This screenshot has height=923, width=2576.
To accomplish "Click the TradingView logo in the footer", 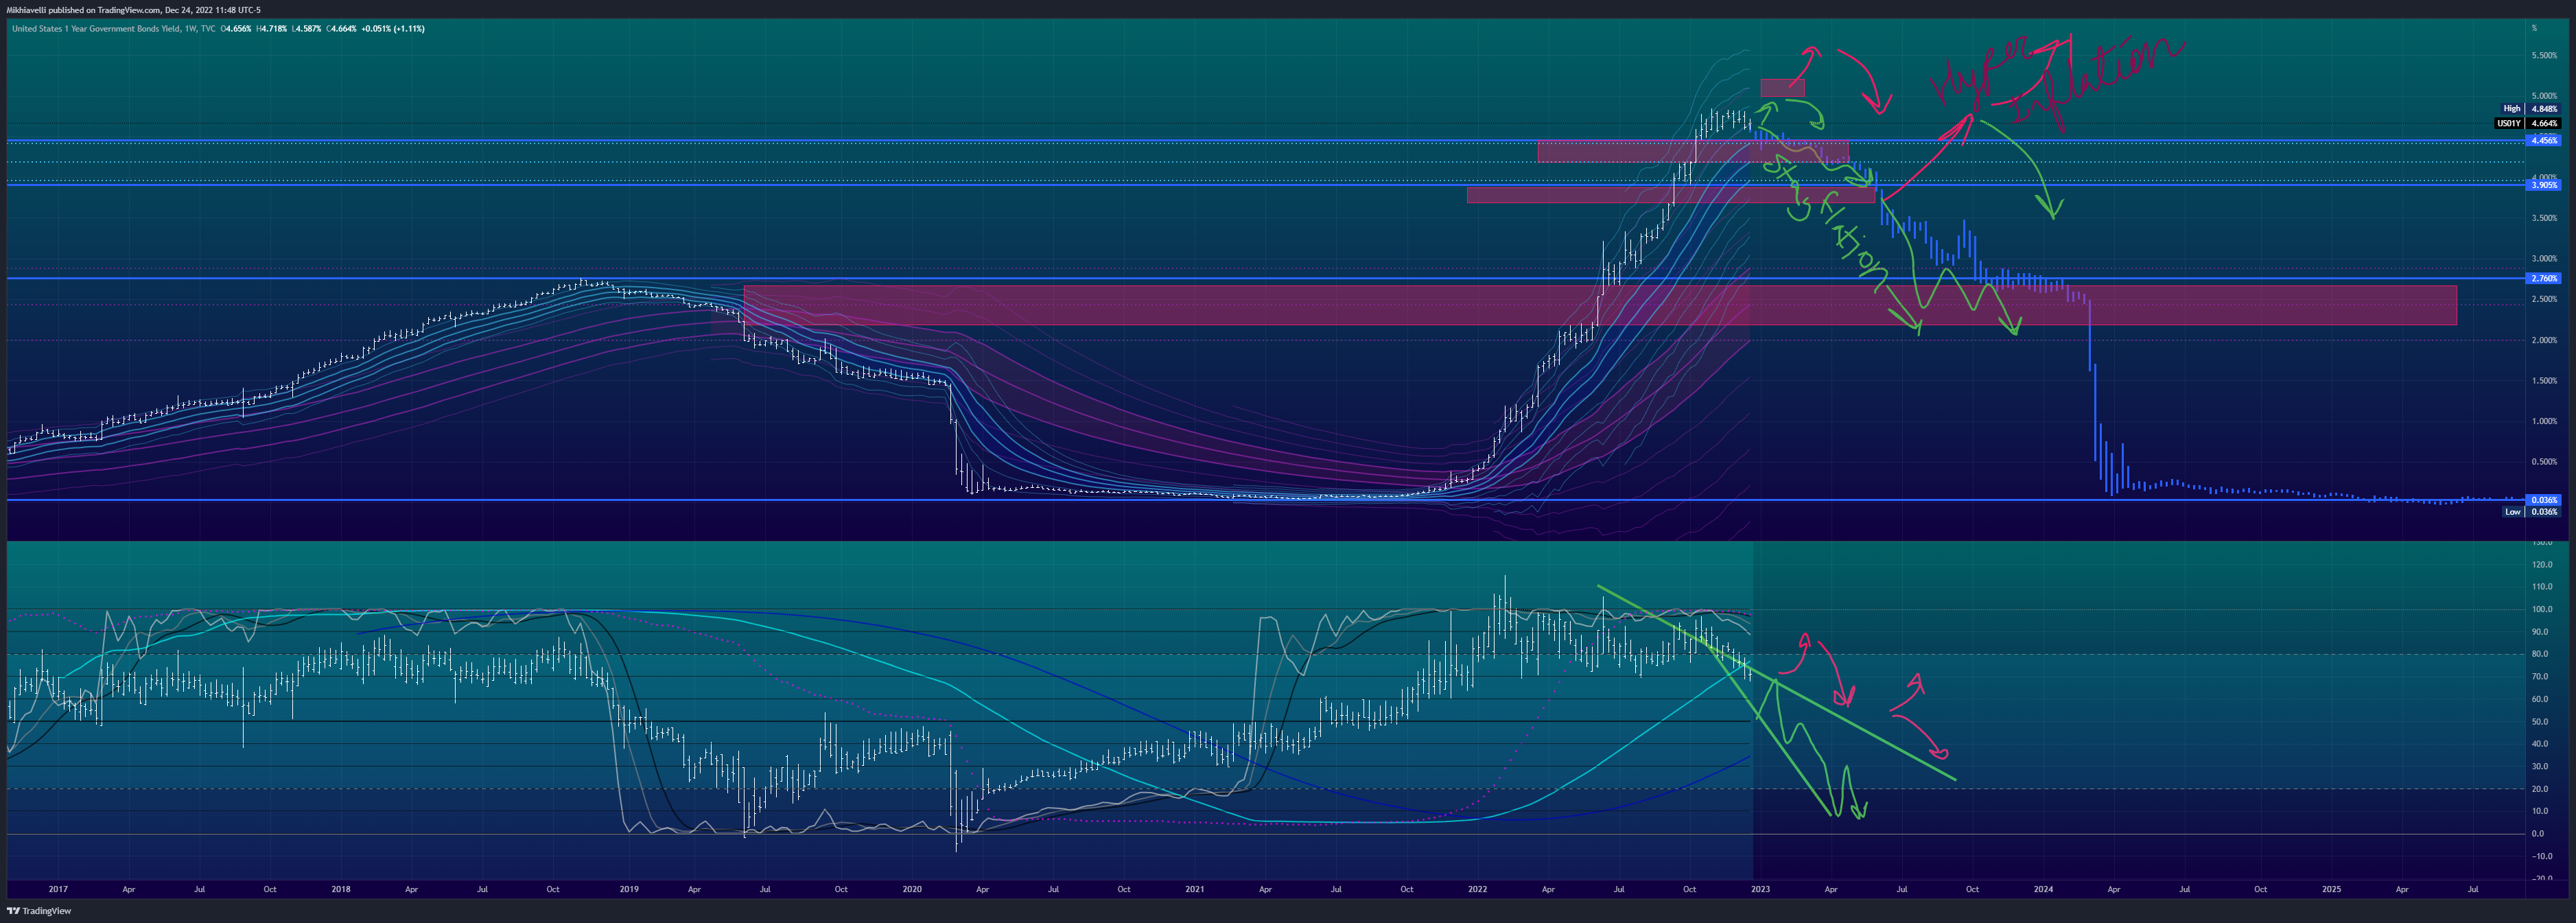I will [x=39, y=911].
